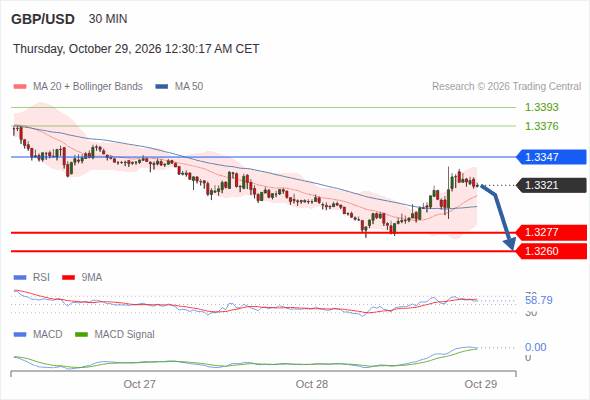This screenshot has width=590, height=400.
Task: Click the Oct 27 date axis label
Action: [x=140, y=384]
